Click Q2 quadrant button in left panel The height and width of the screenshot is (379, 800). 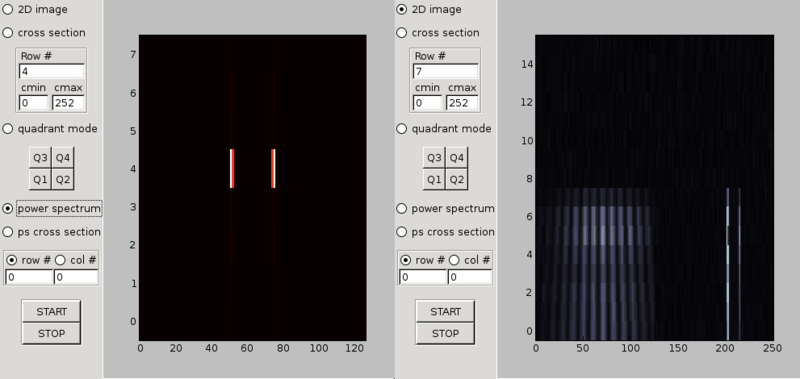[x=62, y=179]
